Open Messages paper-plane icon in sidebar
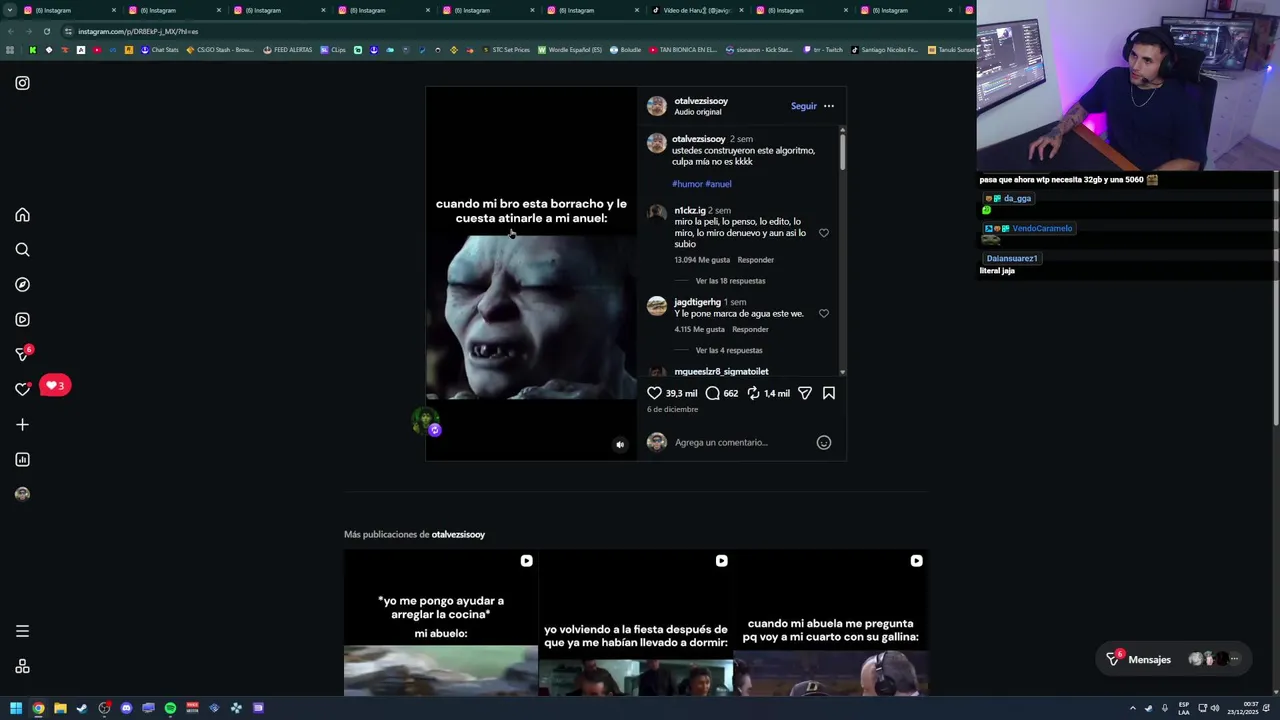This screenshot has height=720, width=1280. pyautogui.click(x=22, y=355)
